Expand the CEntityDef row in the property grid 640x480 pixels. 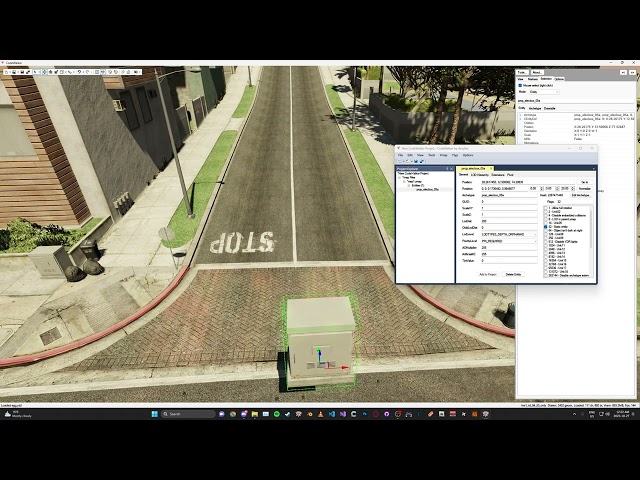[x=520, y=119]
